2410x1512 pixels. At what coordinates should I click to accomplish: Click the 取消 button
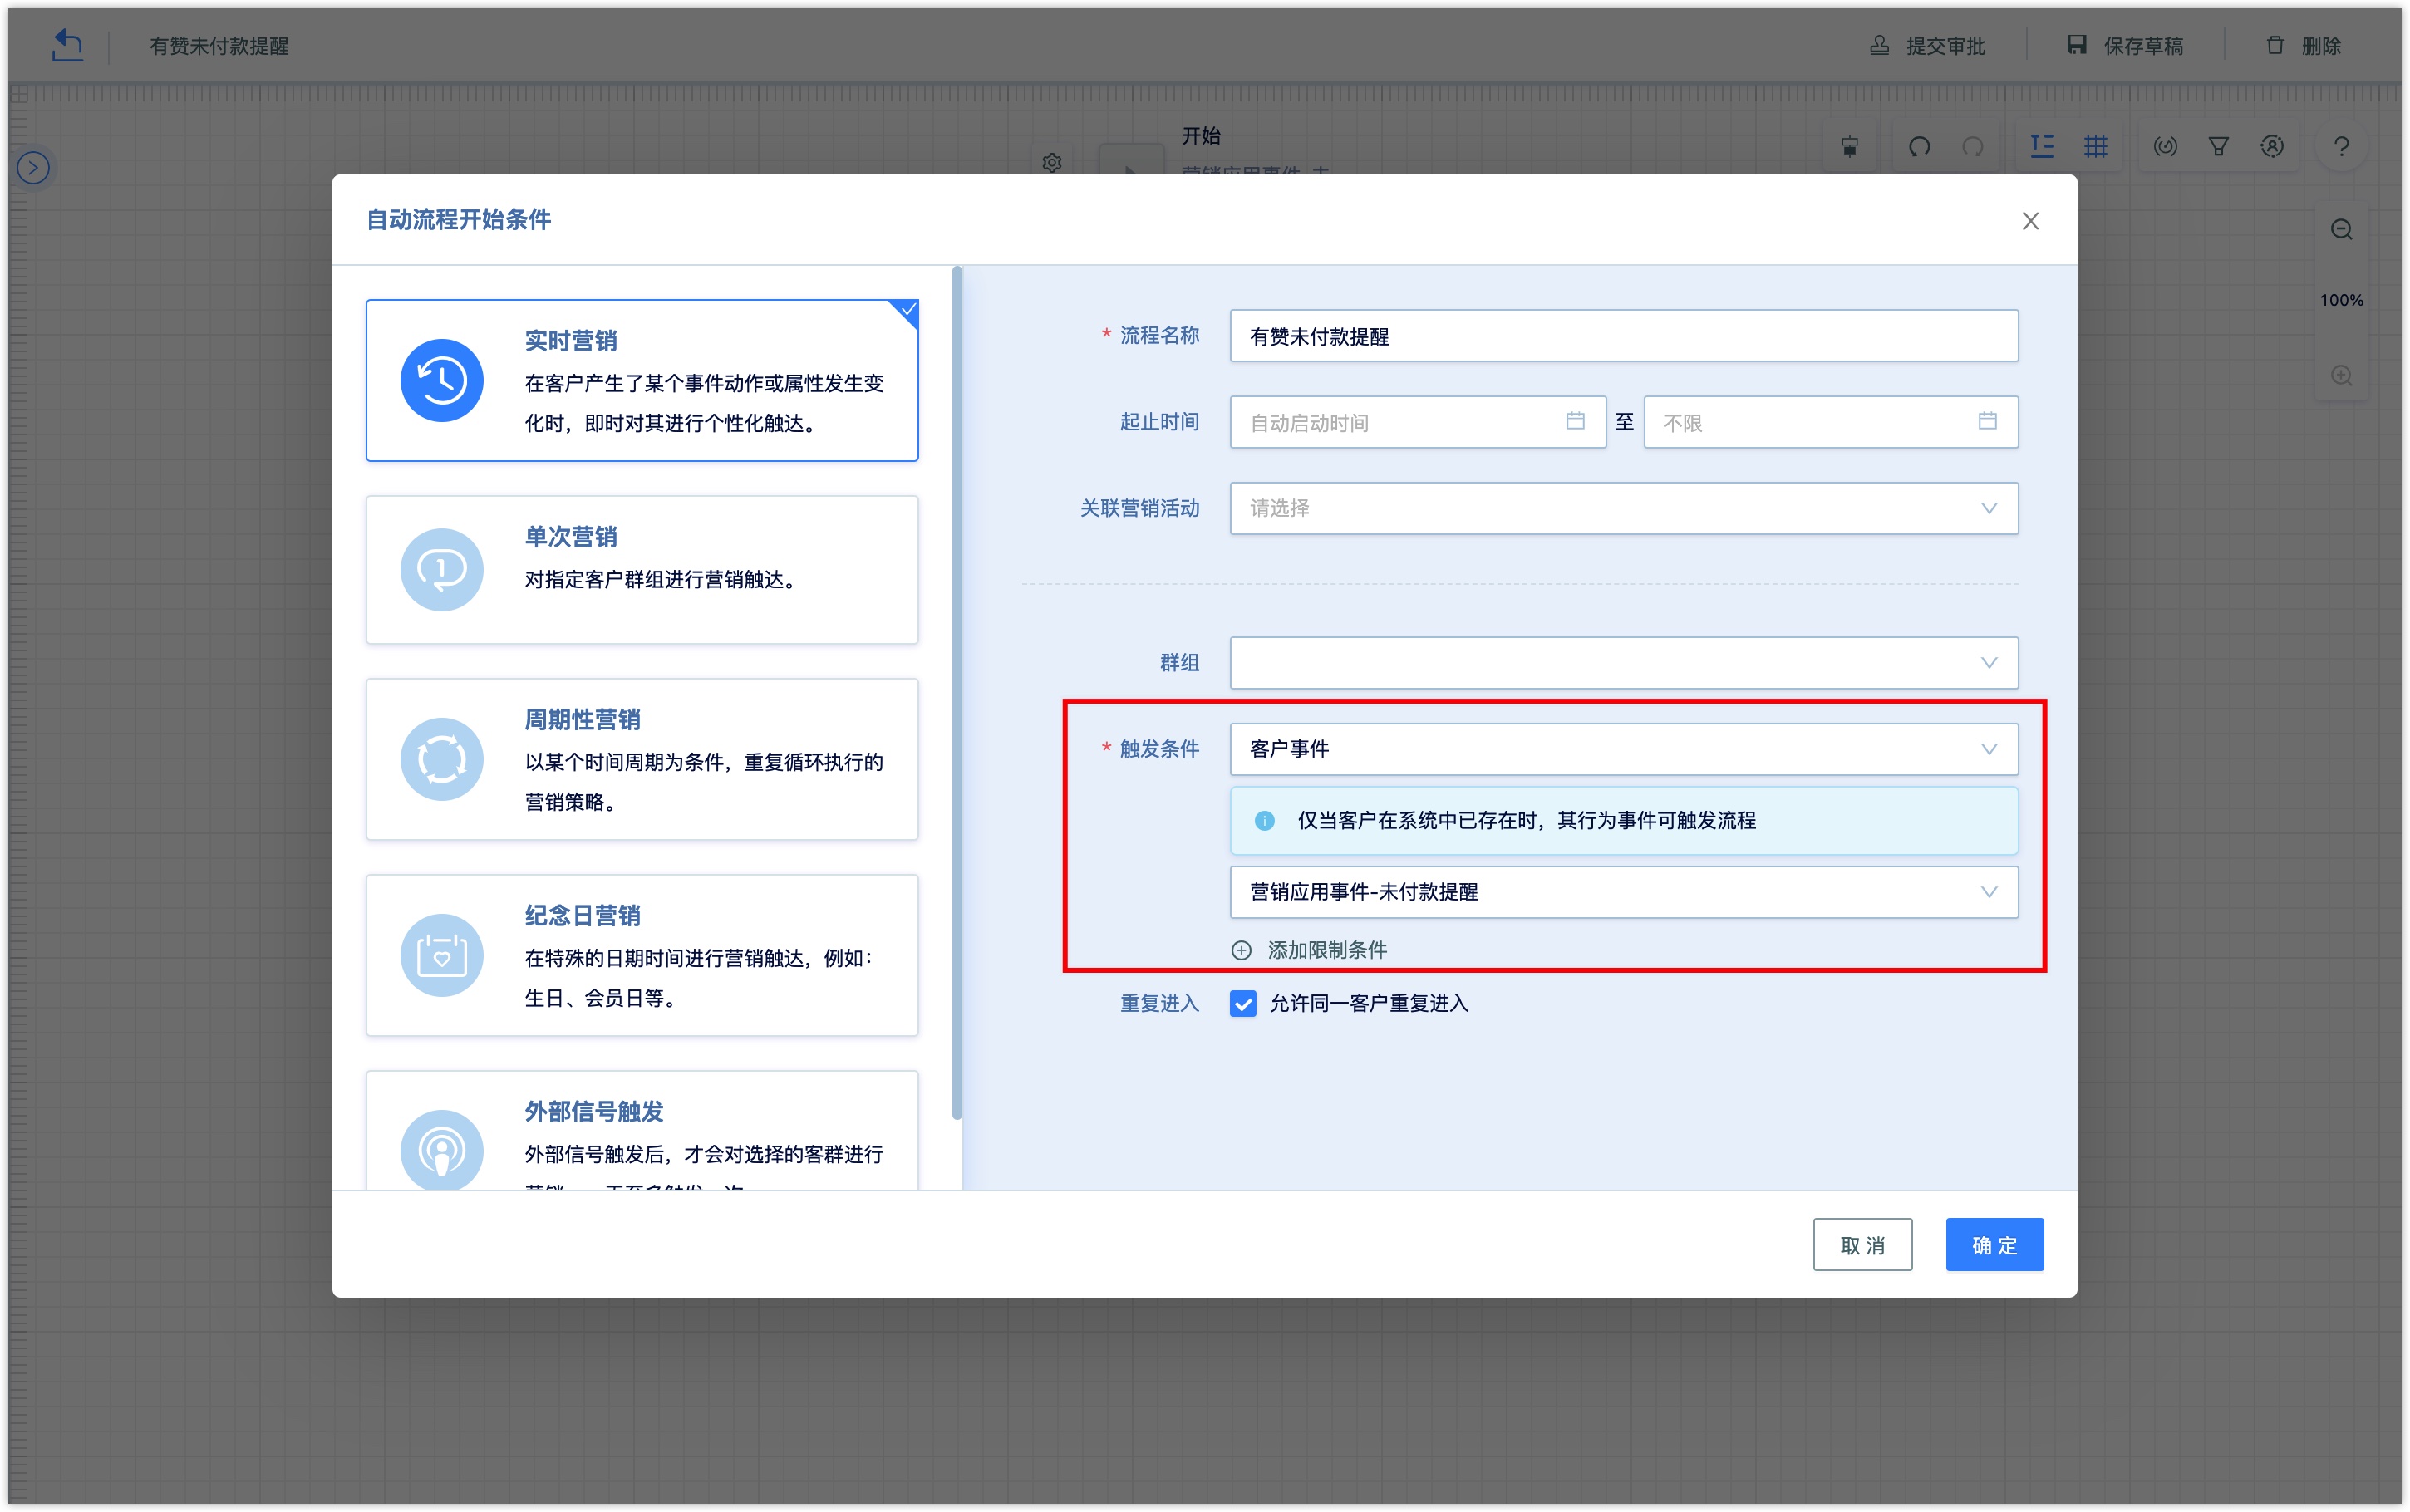[x=1862, y=1244]
